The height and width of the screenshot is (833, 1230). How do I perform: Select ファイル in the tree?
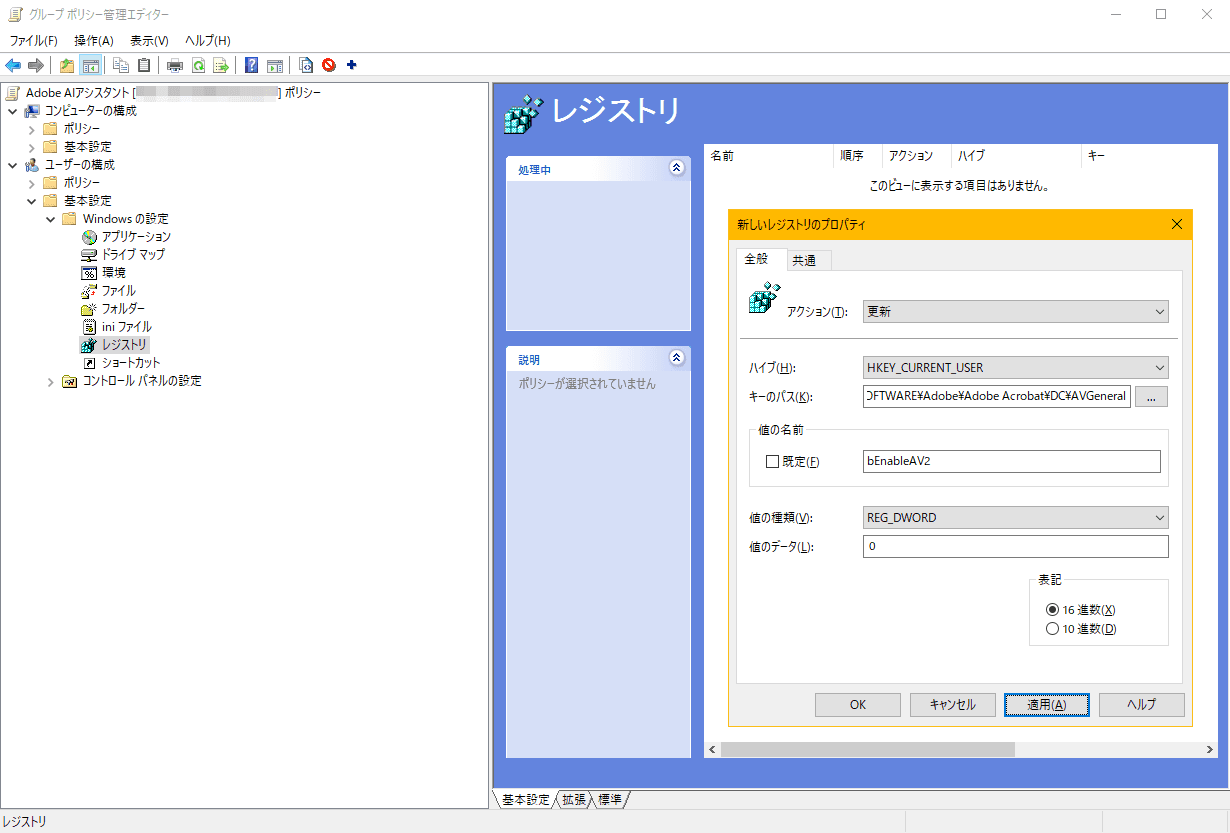118,290
